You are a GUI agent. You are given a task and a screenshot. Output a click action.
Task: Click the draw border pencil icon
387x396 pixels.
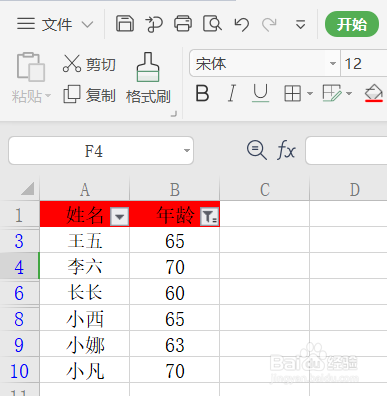coord(332,93)
